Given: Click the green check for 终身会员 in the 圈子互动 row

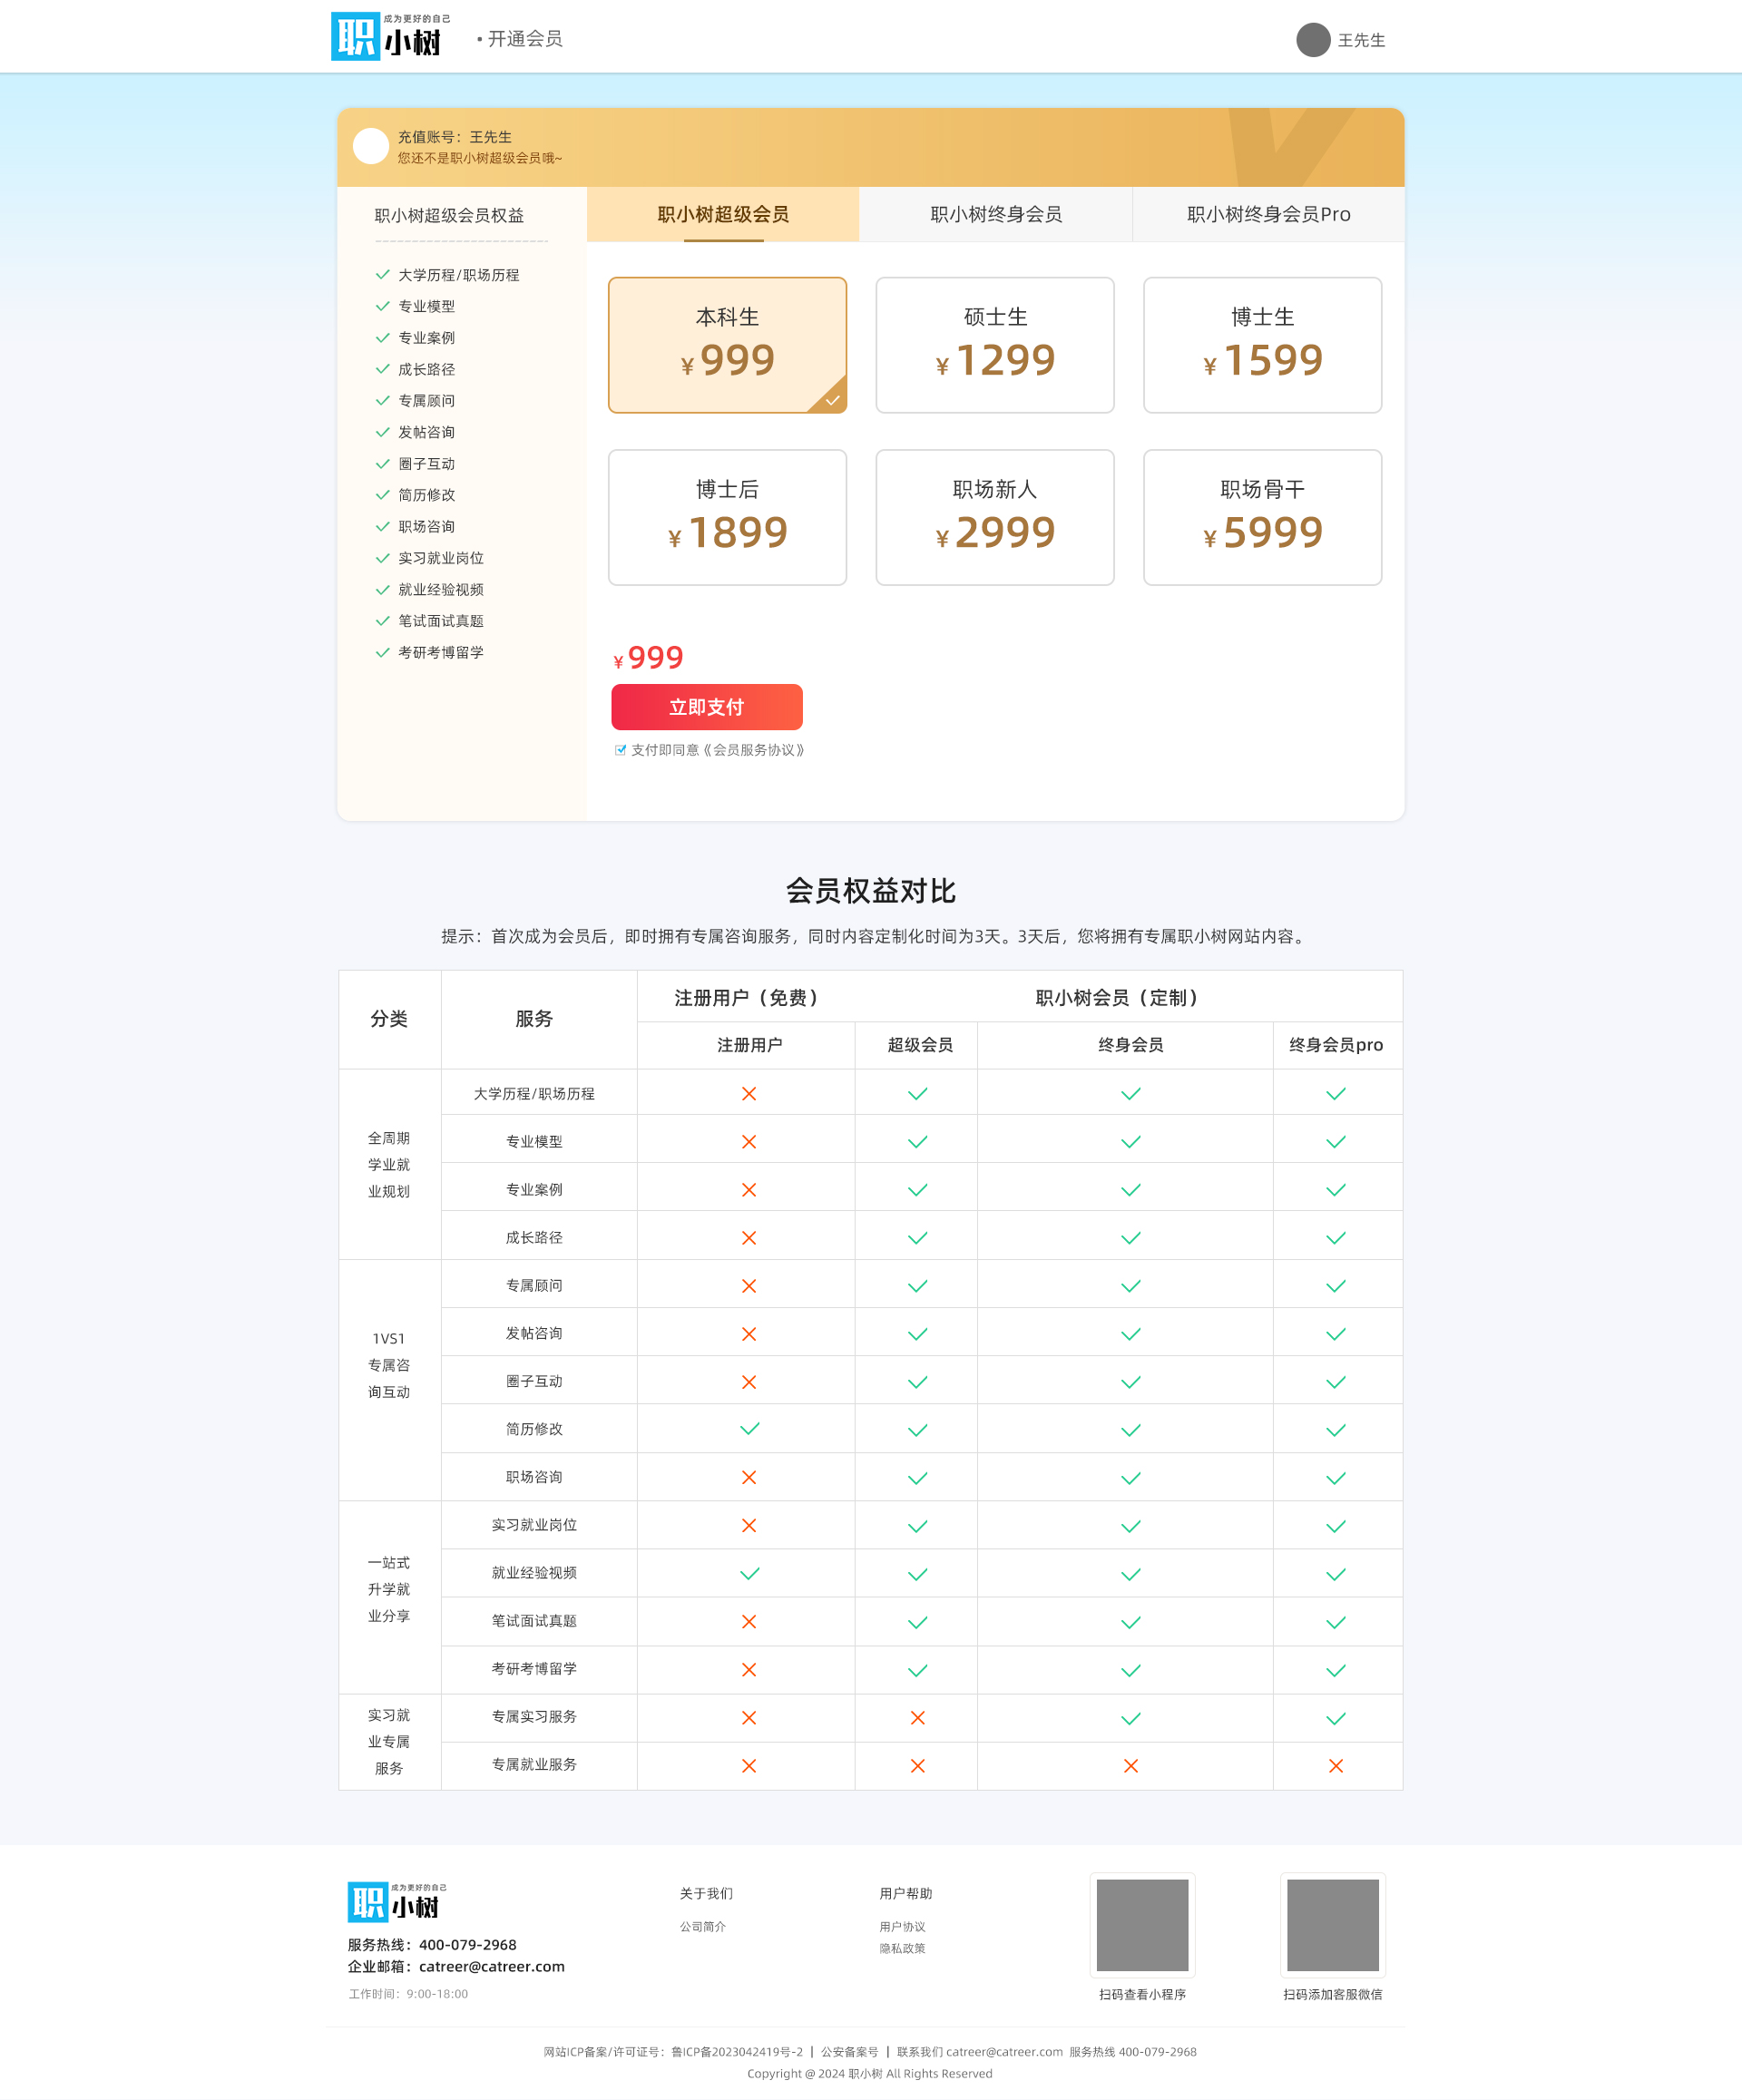Looking at the screenshot, I should tap(1131, 1382).
